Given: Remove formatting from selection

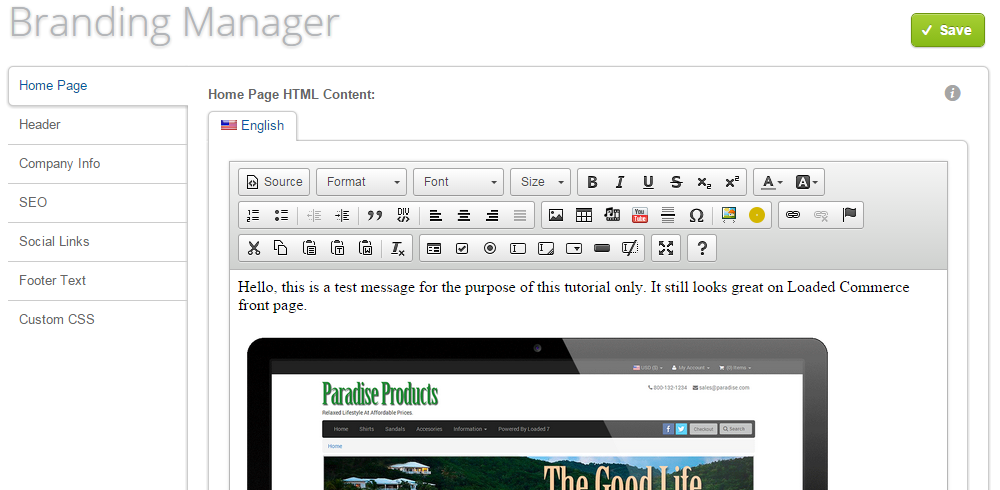Looking at the screenshot, I should pos(398,249).
